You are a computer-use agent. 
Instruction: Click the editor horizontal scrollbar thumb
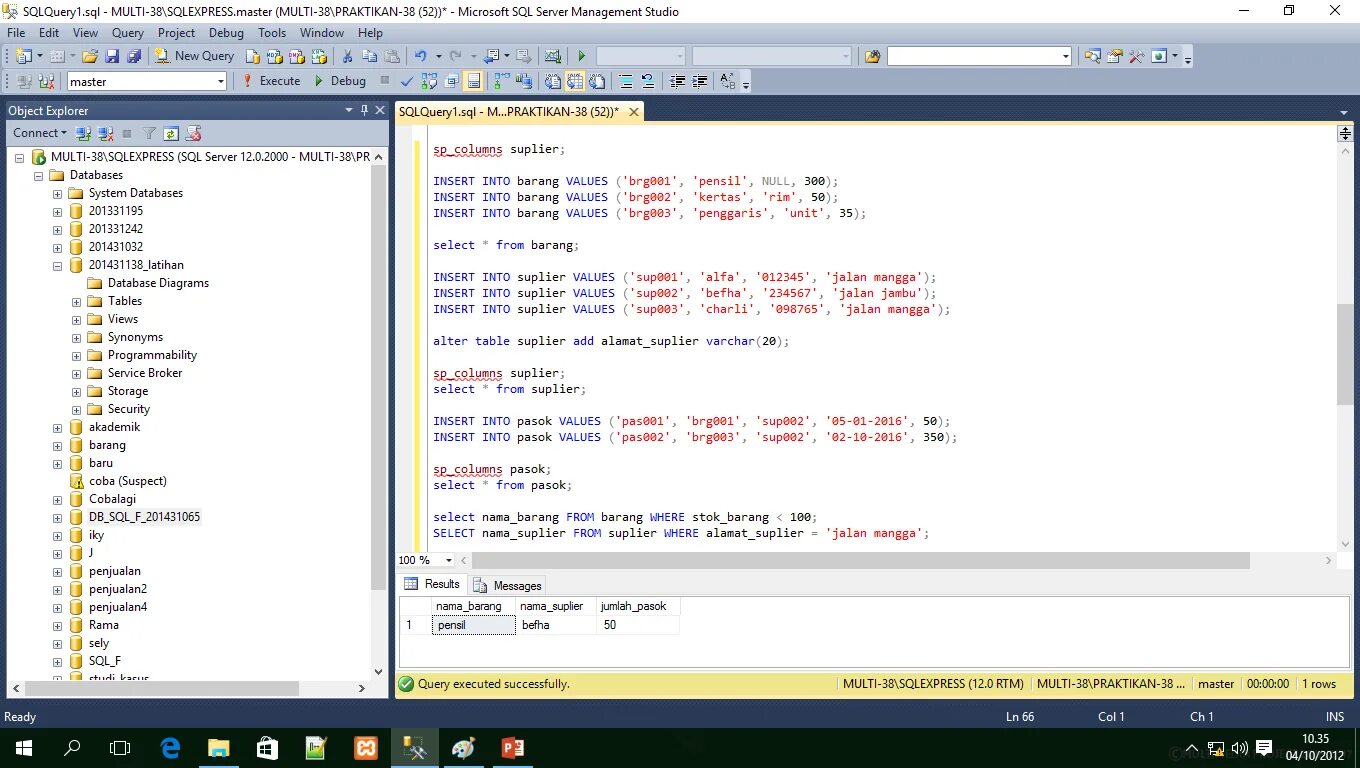click(x=859, y=561)
